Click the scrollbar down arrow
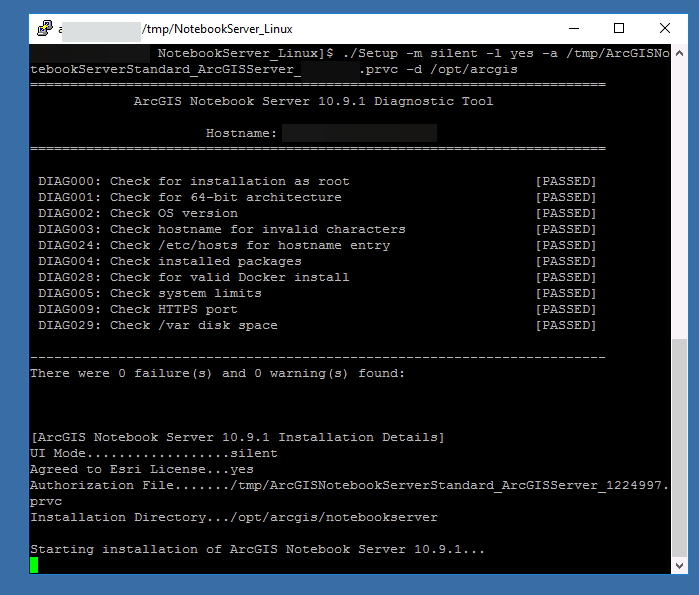The width and height of the screenshot is (699, 595). 679,566
